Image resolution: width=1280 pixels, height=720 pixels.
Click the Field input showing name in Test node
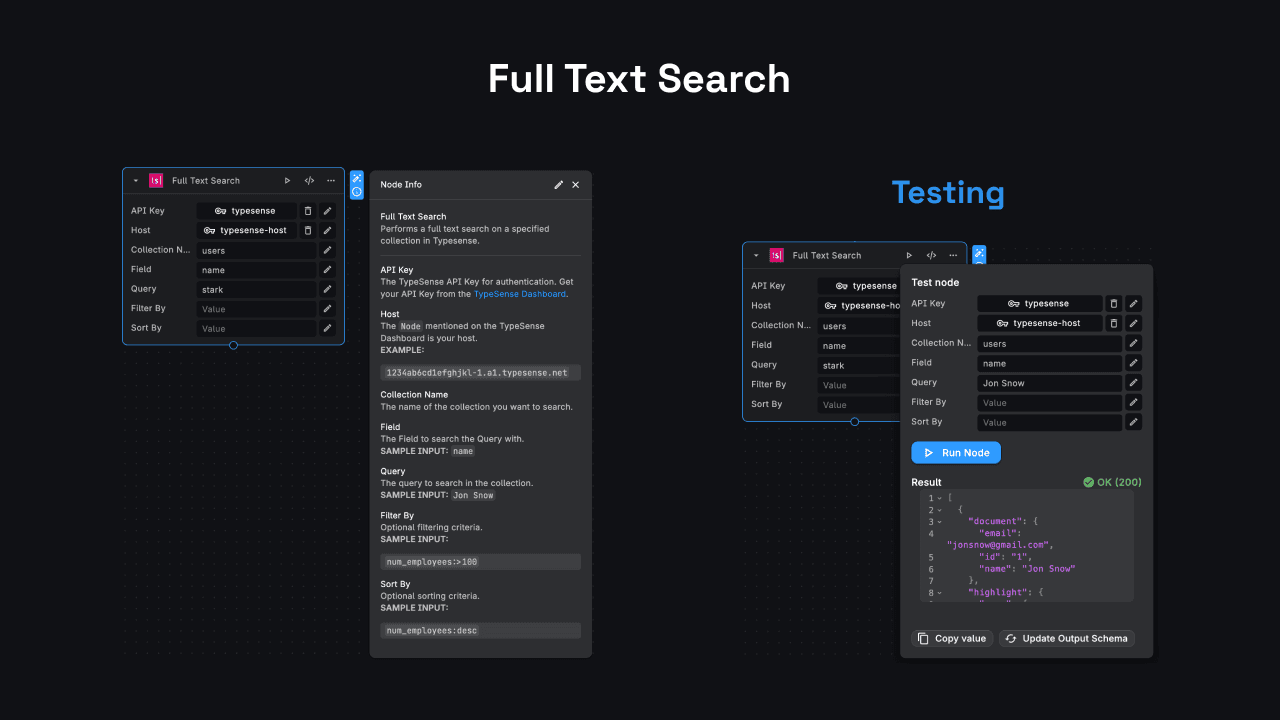pos(1049,363)
